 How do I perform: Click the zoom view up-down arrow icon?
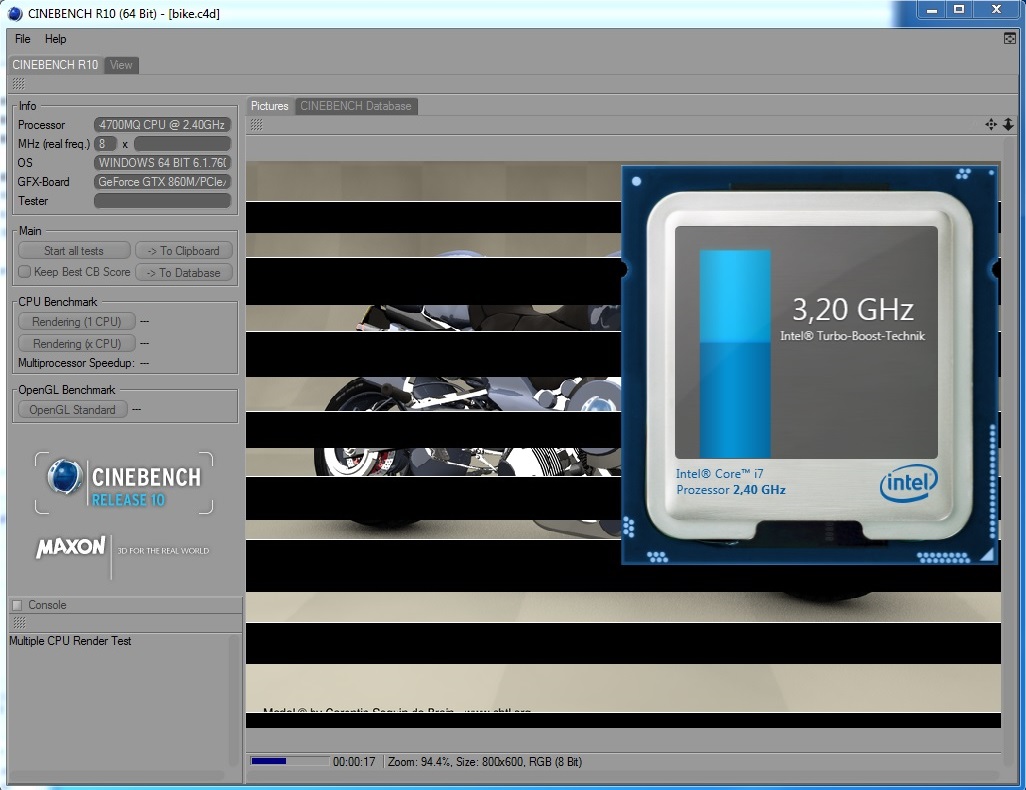point(1008,124)
